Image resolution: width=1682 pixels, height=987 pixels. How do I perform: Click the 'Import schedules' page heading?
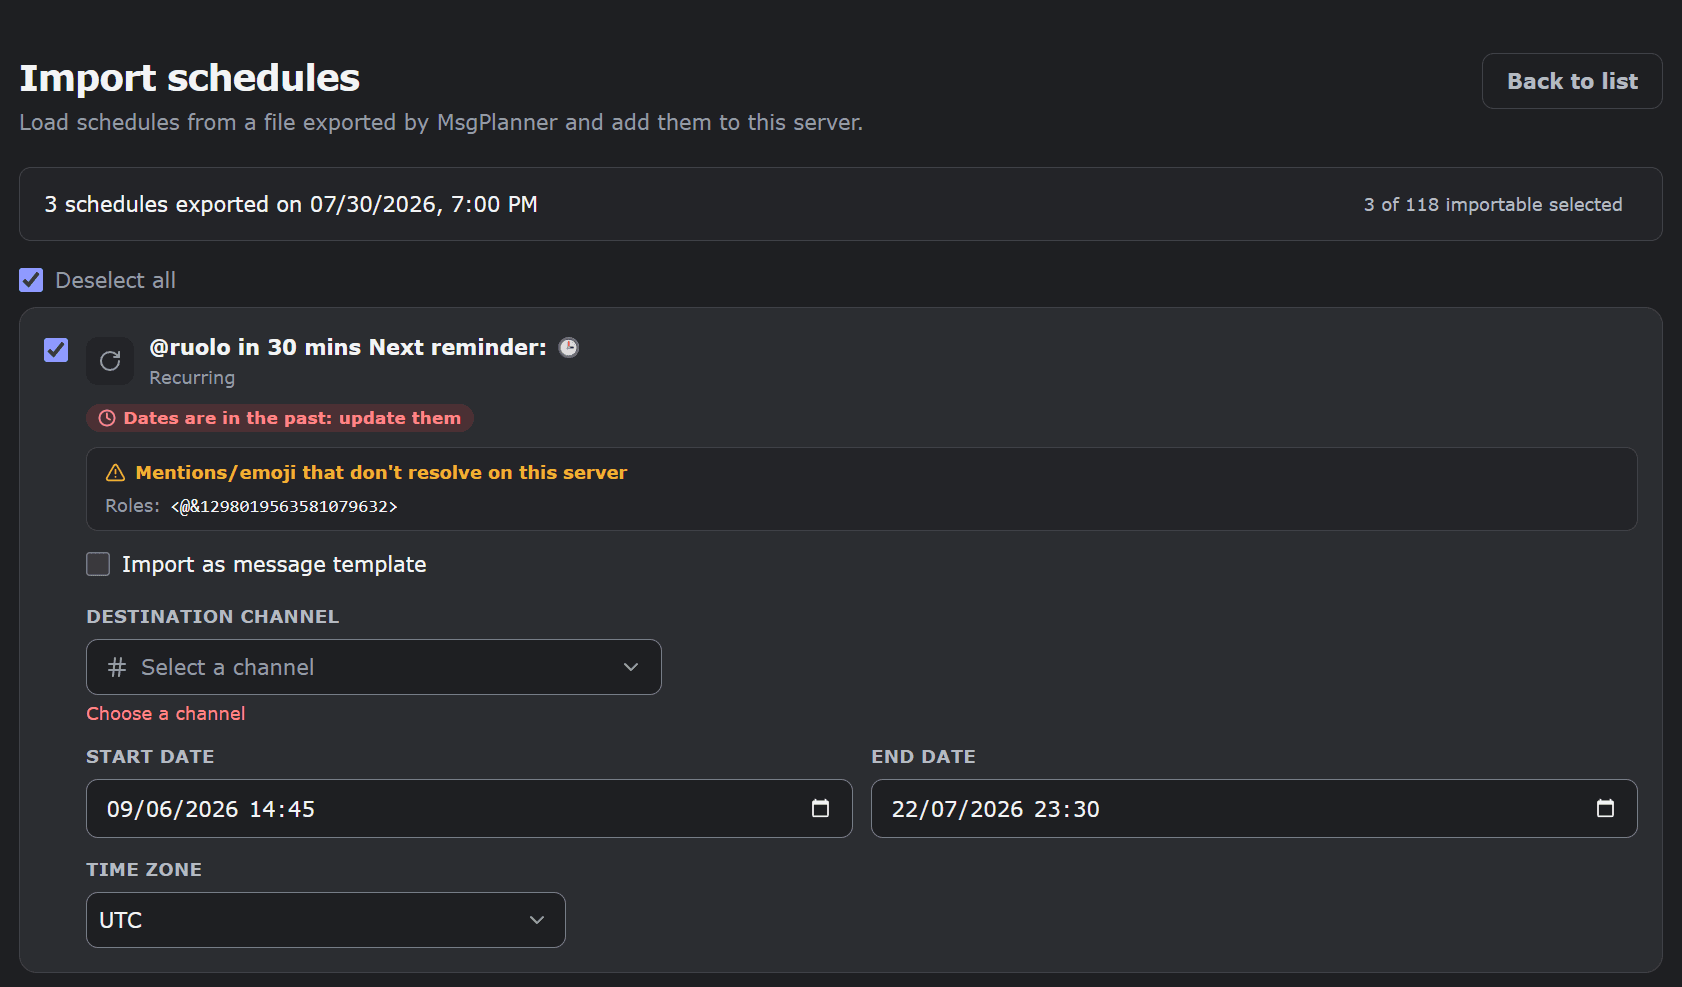[x=190, y=78]
